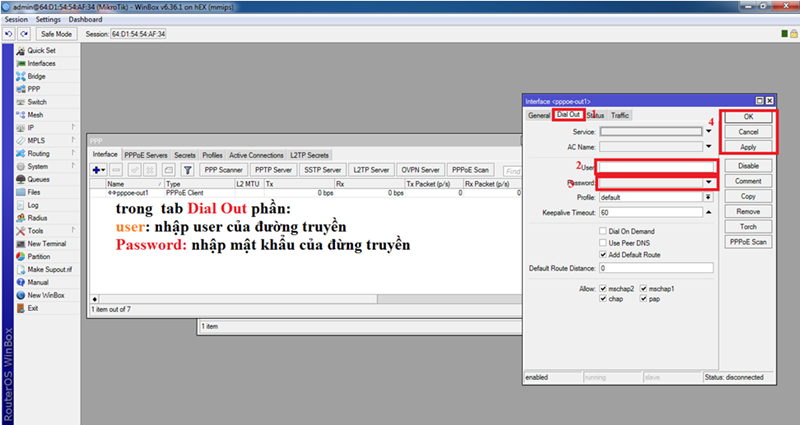This screenshot has height=425, width=800.
Task: Uncheck Add Default Route
Action: [x=602, y=255]
